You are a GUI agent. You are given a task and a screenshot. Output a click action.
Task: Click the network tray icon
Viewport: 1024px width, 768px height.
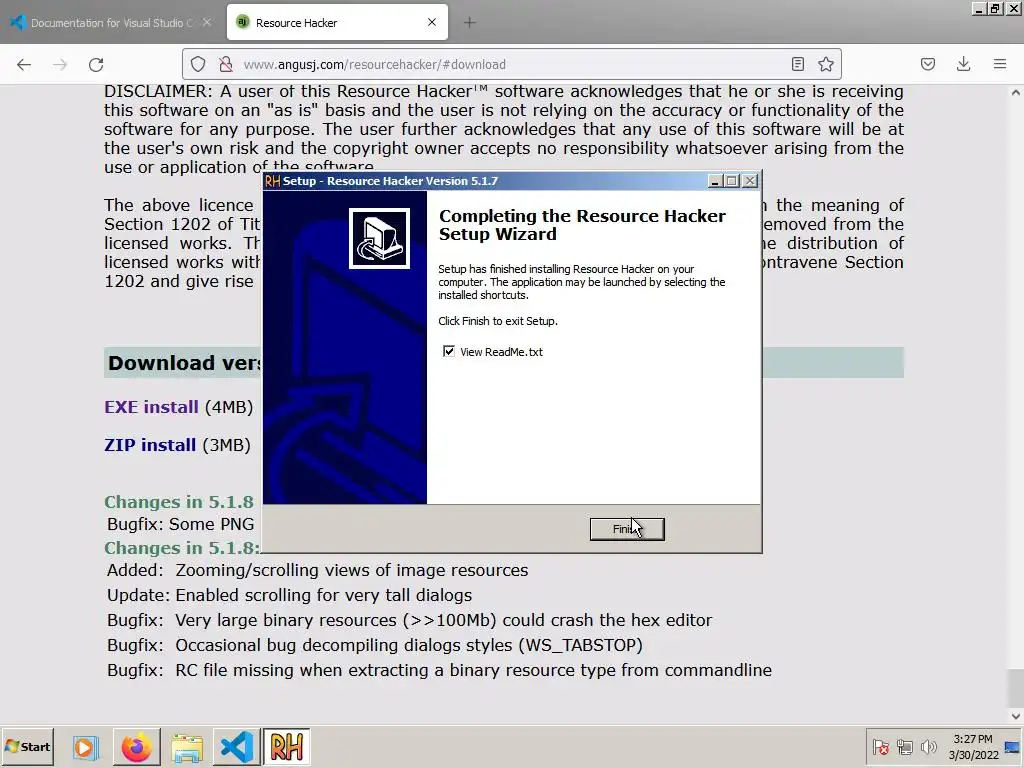pos(904,746)
